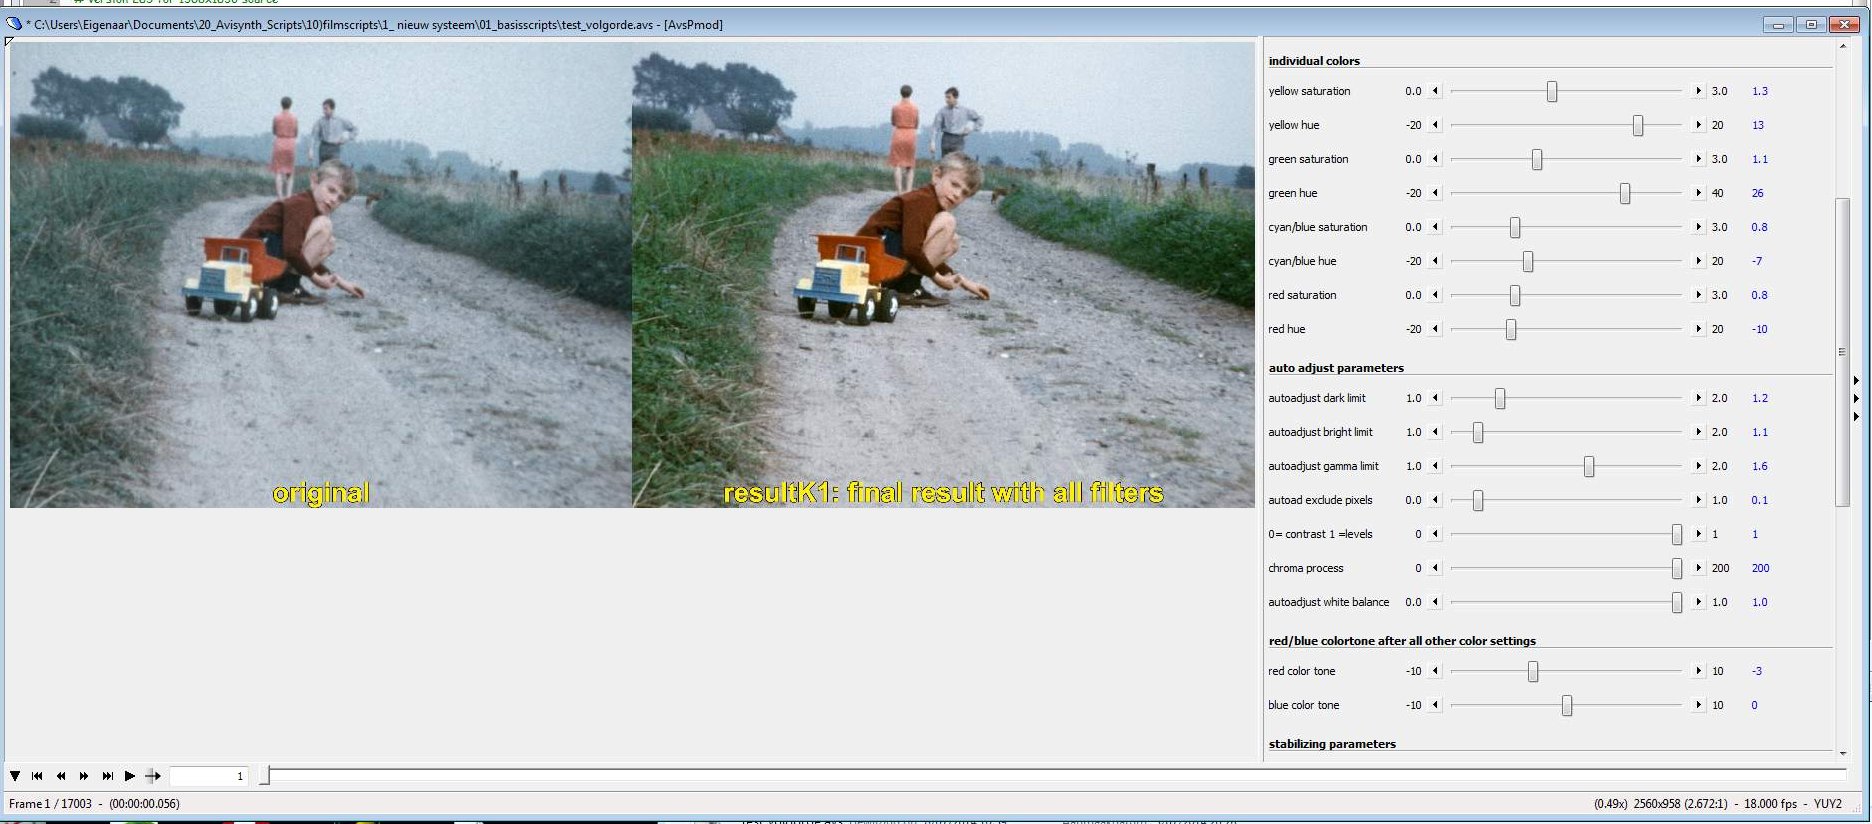The width and height of the screenshot is (1872, 824).
Task: Jump to the next bookmark (skip-forward icon)
Action: coord(107,776)
